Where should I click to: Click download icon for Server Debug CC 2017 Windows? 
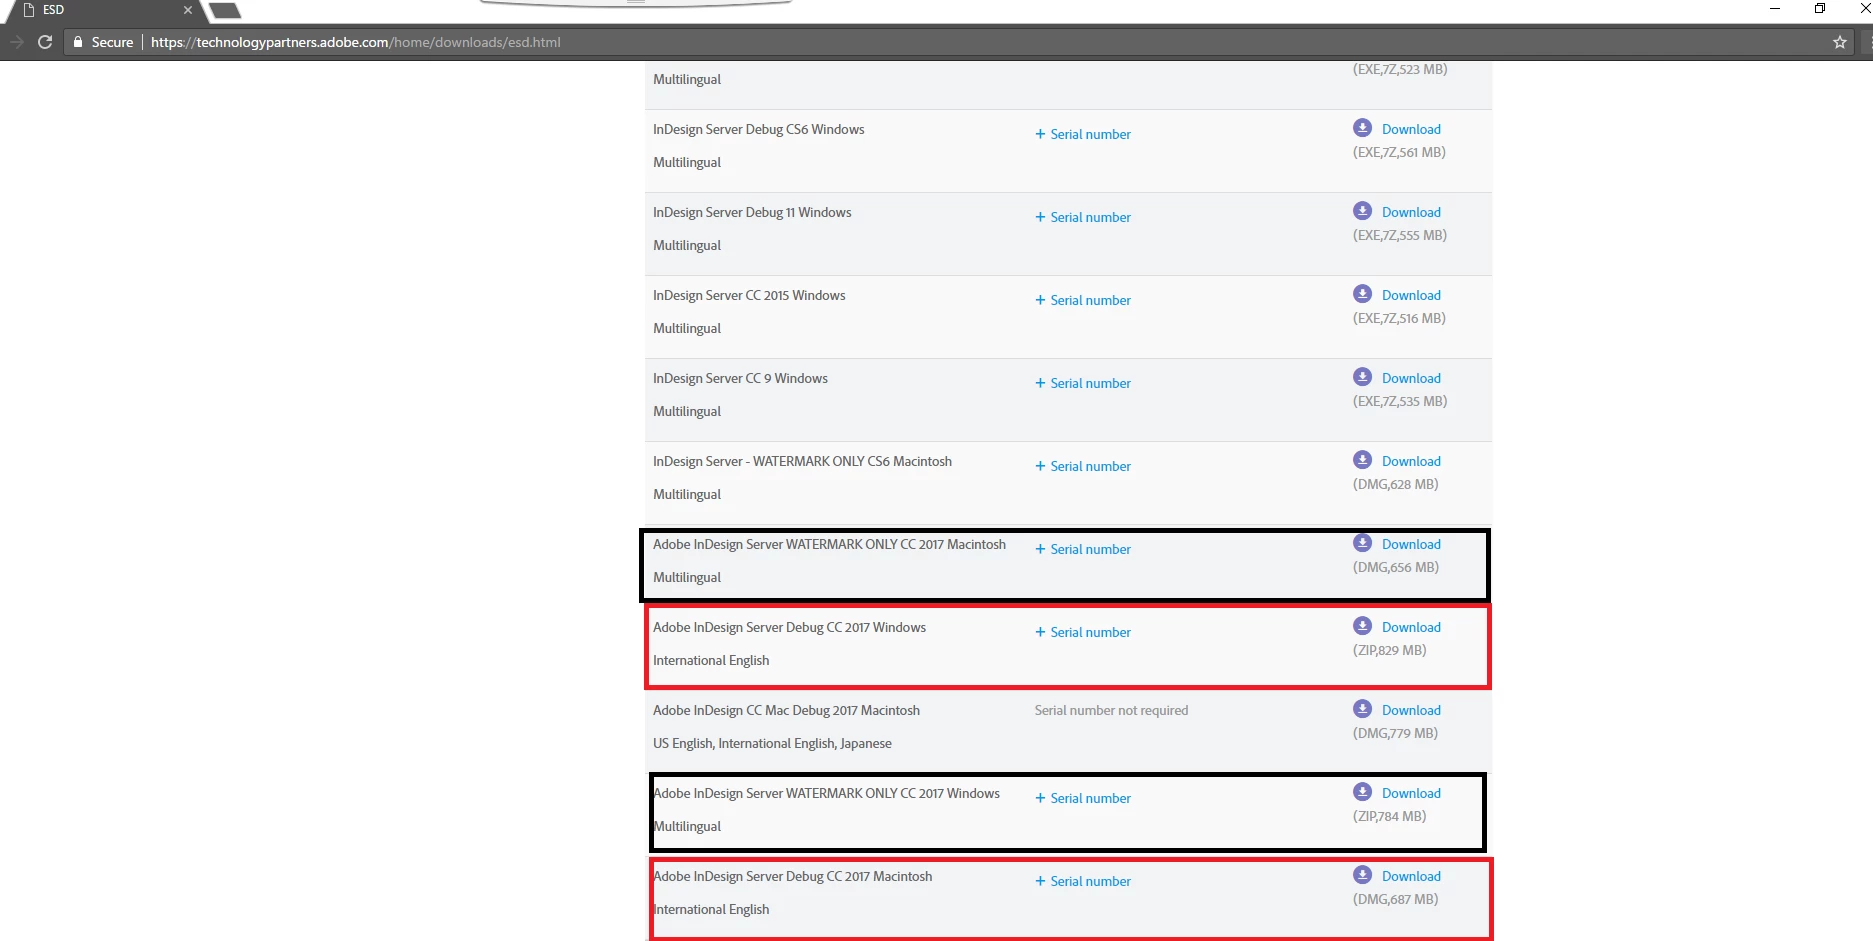[1362, 626]
